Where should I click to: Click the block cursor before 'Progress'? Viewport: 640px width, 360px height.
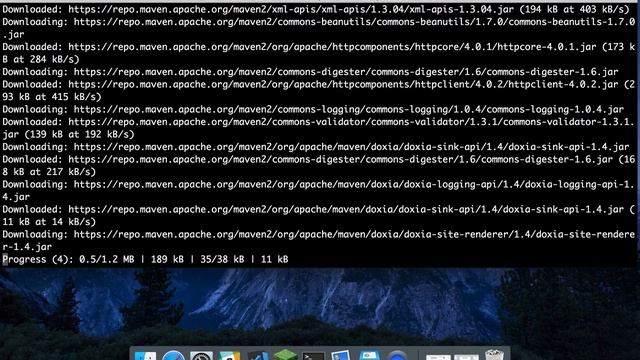(5, 260)
